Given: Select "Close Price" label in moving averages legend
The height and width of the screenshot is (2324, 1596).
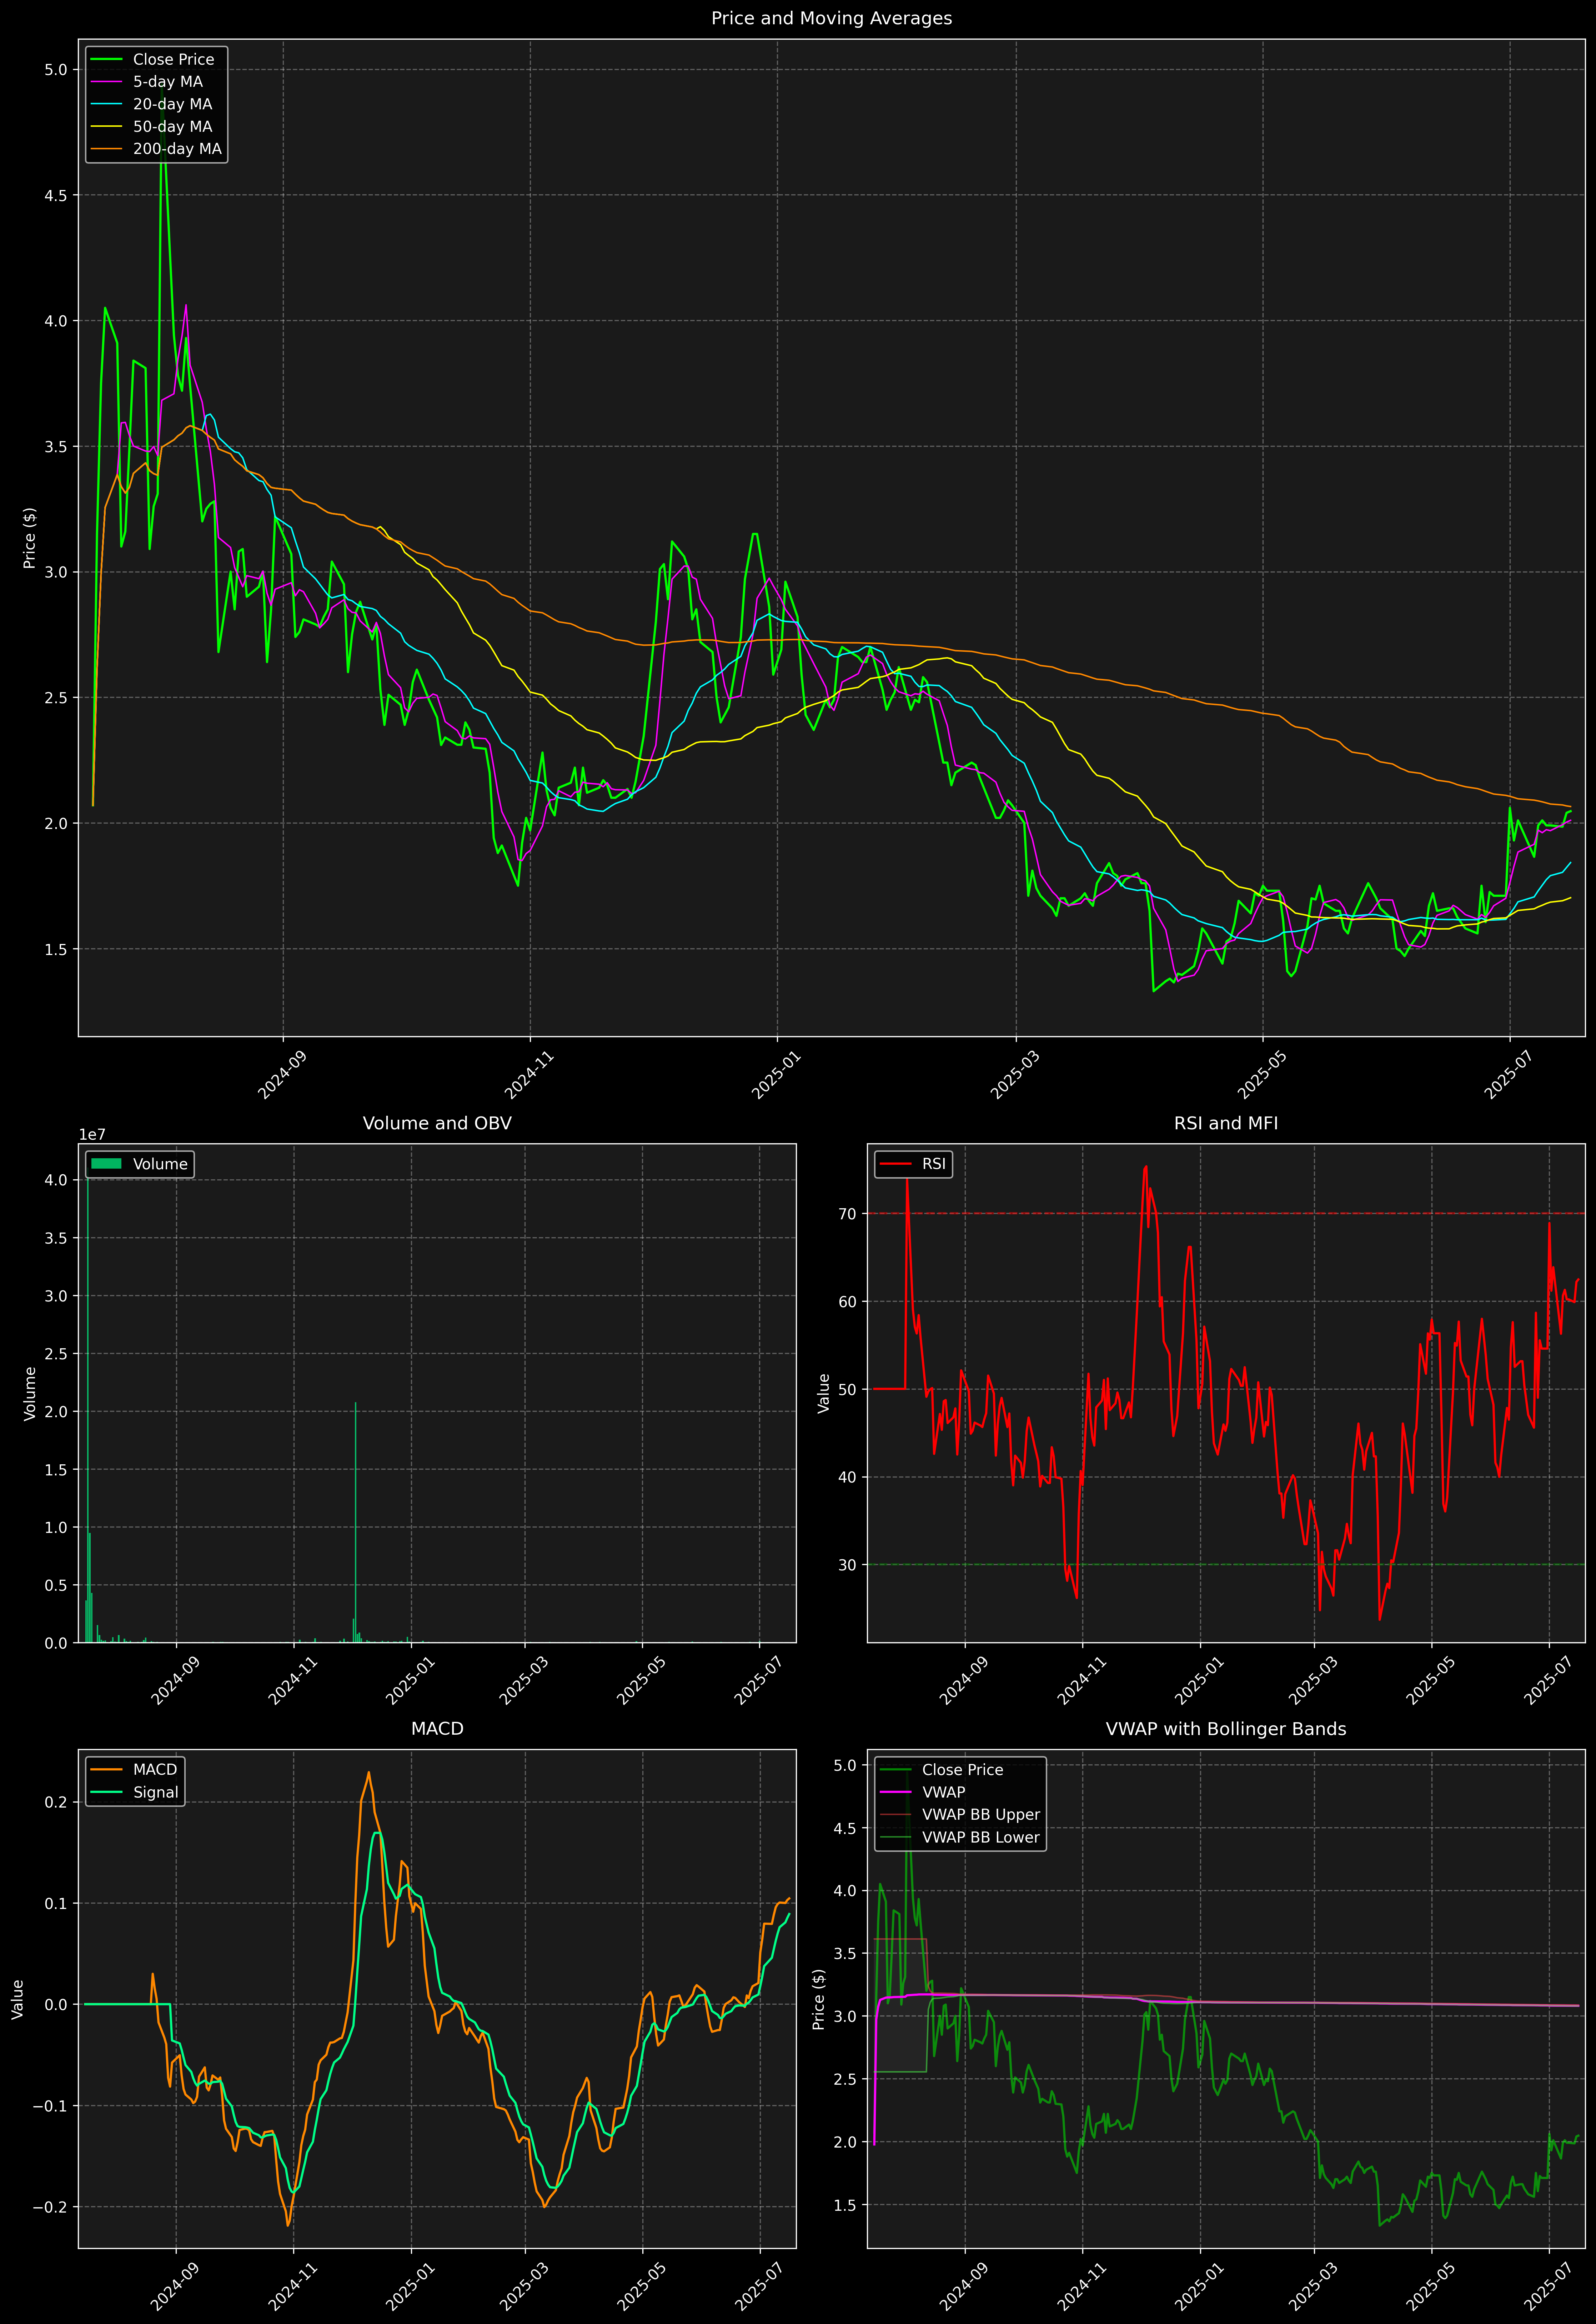Looking at the screenshot, I should coord(173,60).
